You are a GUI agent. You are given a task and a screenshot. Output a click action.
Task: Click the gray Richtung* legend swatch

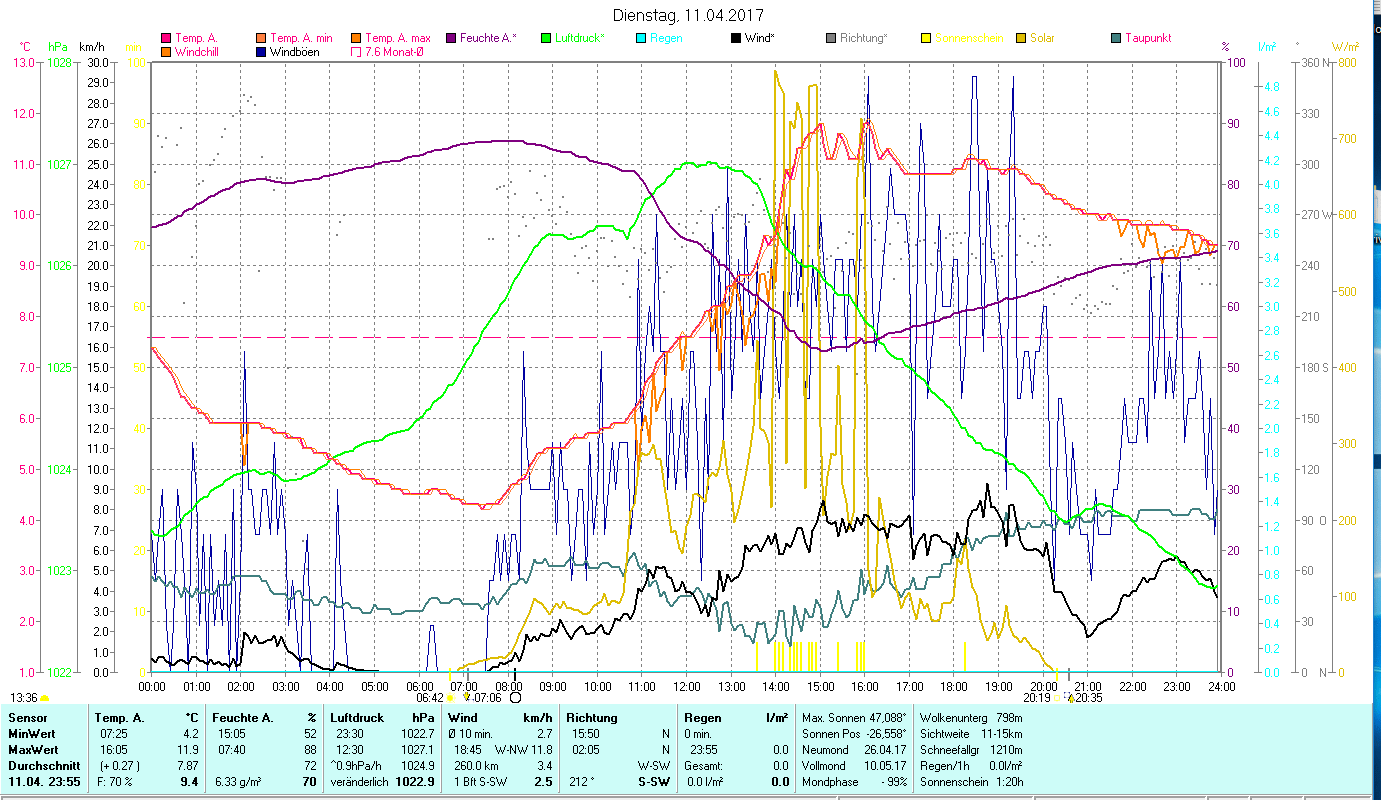pyautogui.click(x=831, y=39)
